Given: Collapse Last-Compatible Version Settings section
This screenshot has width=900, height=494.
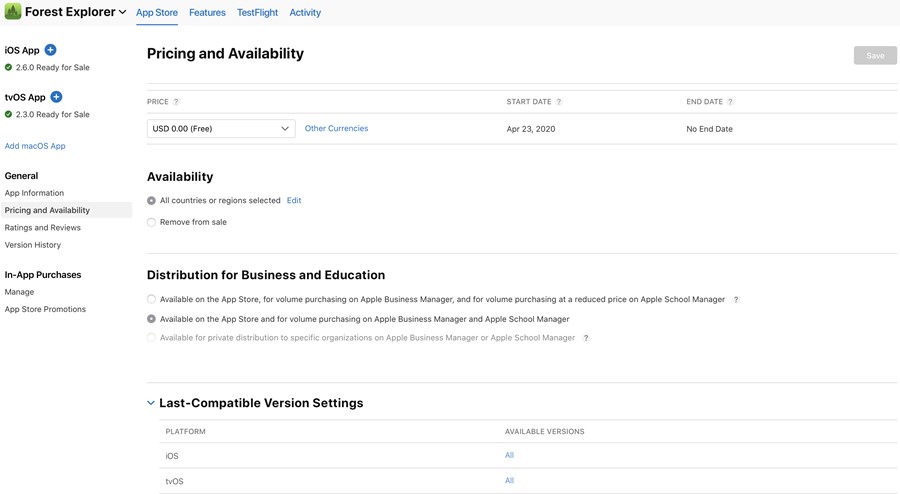Looking at the screenshot, I should (150, 403).
